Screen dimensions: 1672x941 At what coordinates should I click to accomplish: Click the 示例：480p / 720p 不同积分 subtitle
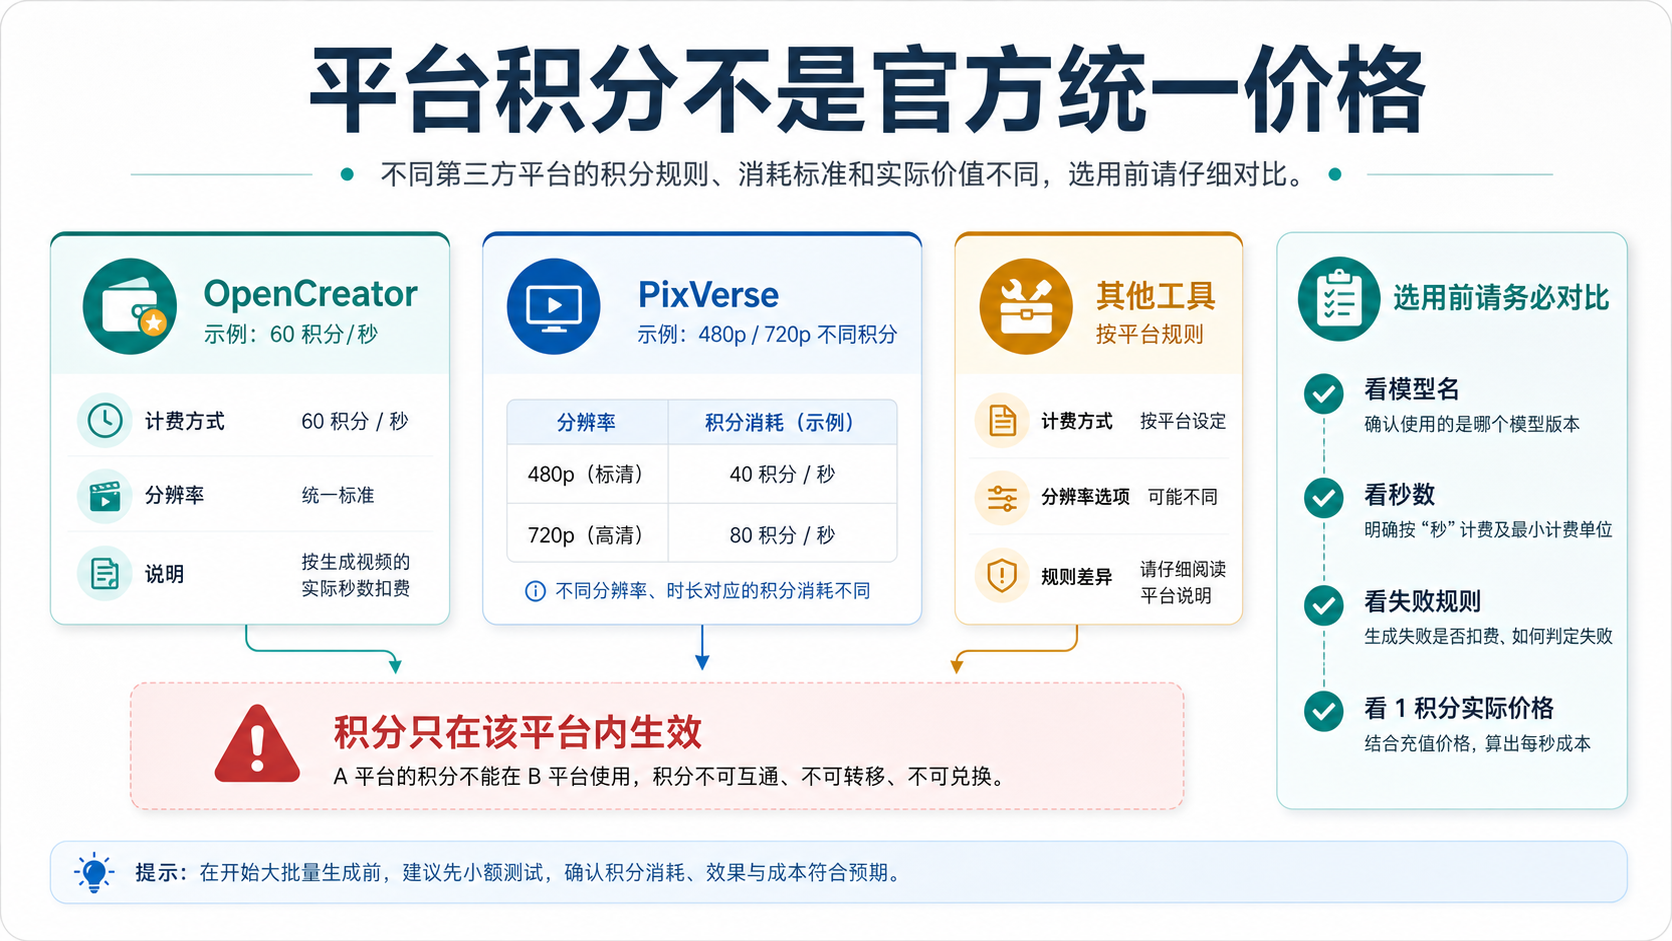click(x=768, y=335)
